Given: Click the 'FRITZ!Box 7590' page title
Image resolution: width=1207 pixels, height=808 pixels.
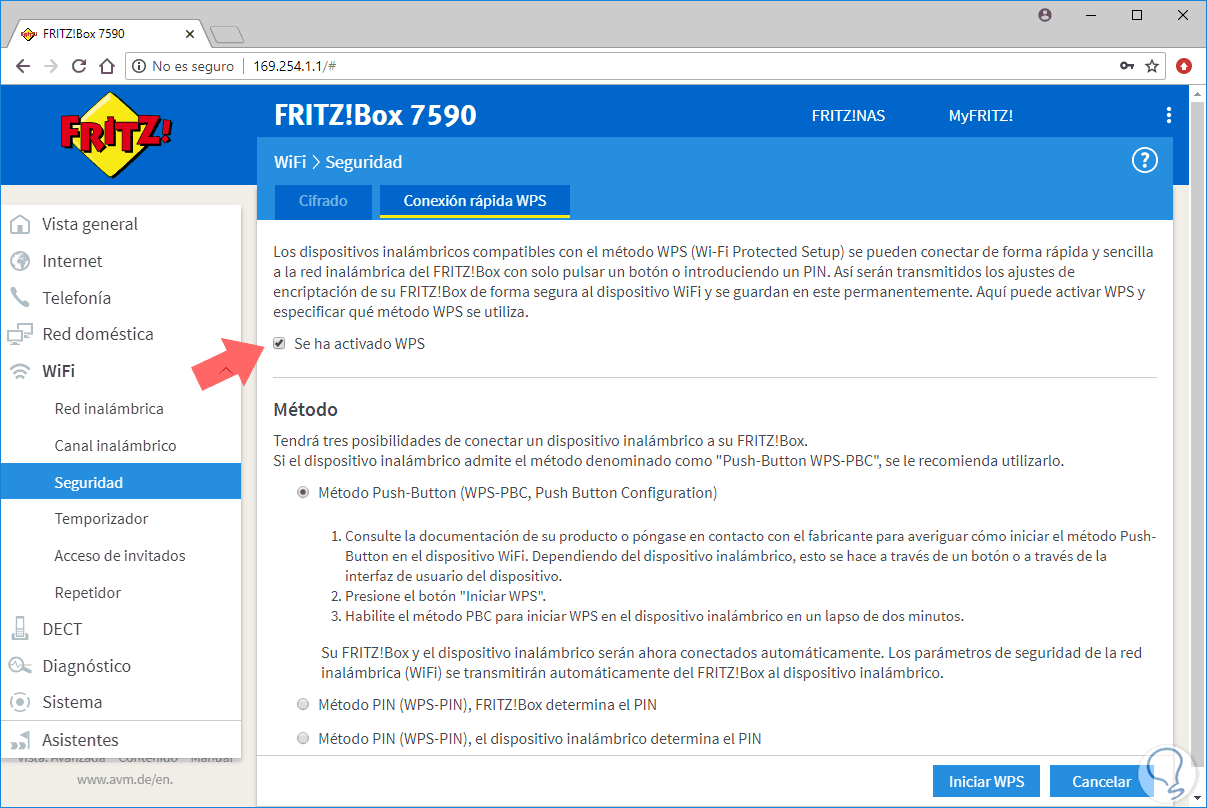Looking at the screenshot, I should pyautogui.click(x=375, y=115).
